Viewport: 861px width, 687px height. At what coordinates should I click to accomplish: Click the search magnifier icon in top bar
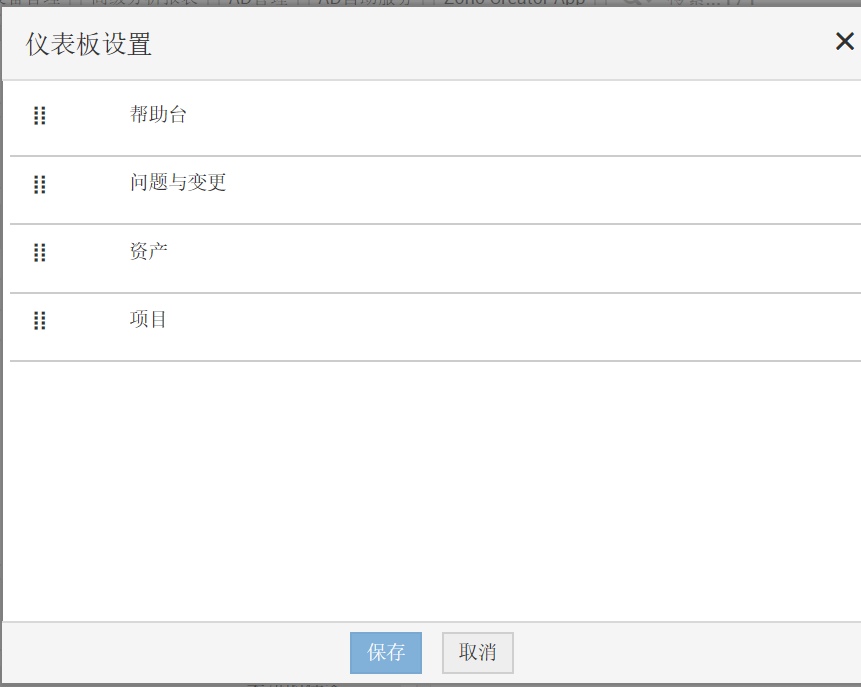632,3
